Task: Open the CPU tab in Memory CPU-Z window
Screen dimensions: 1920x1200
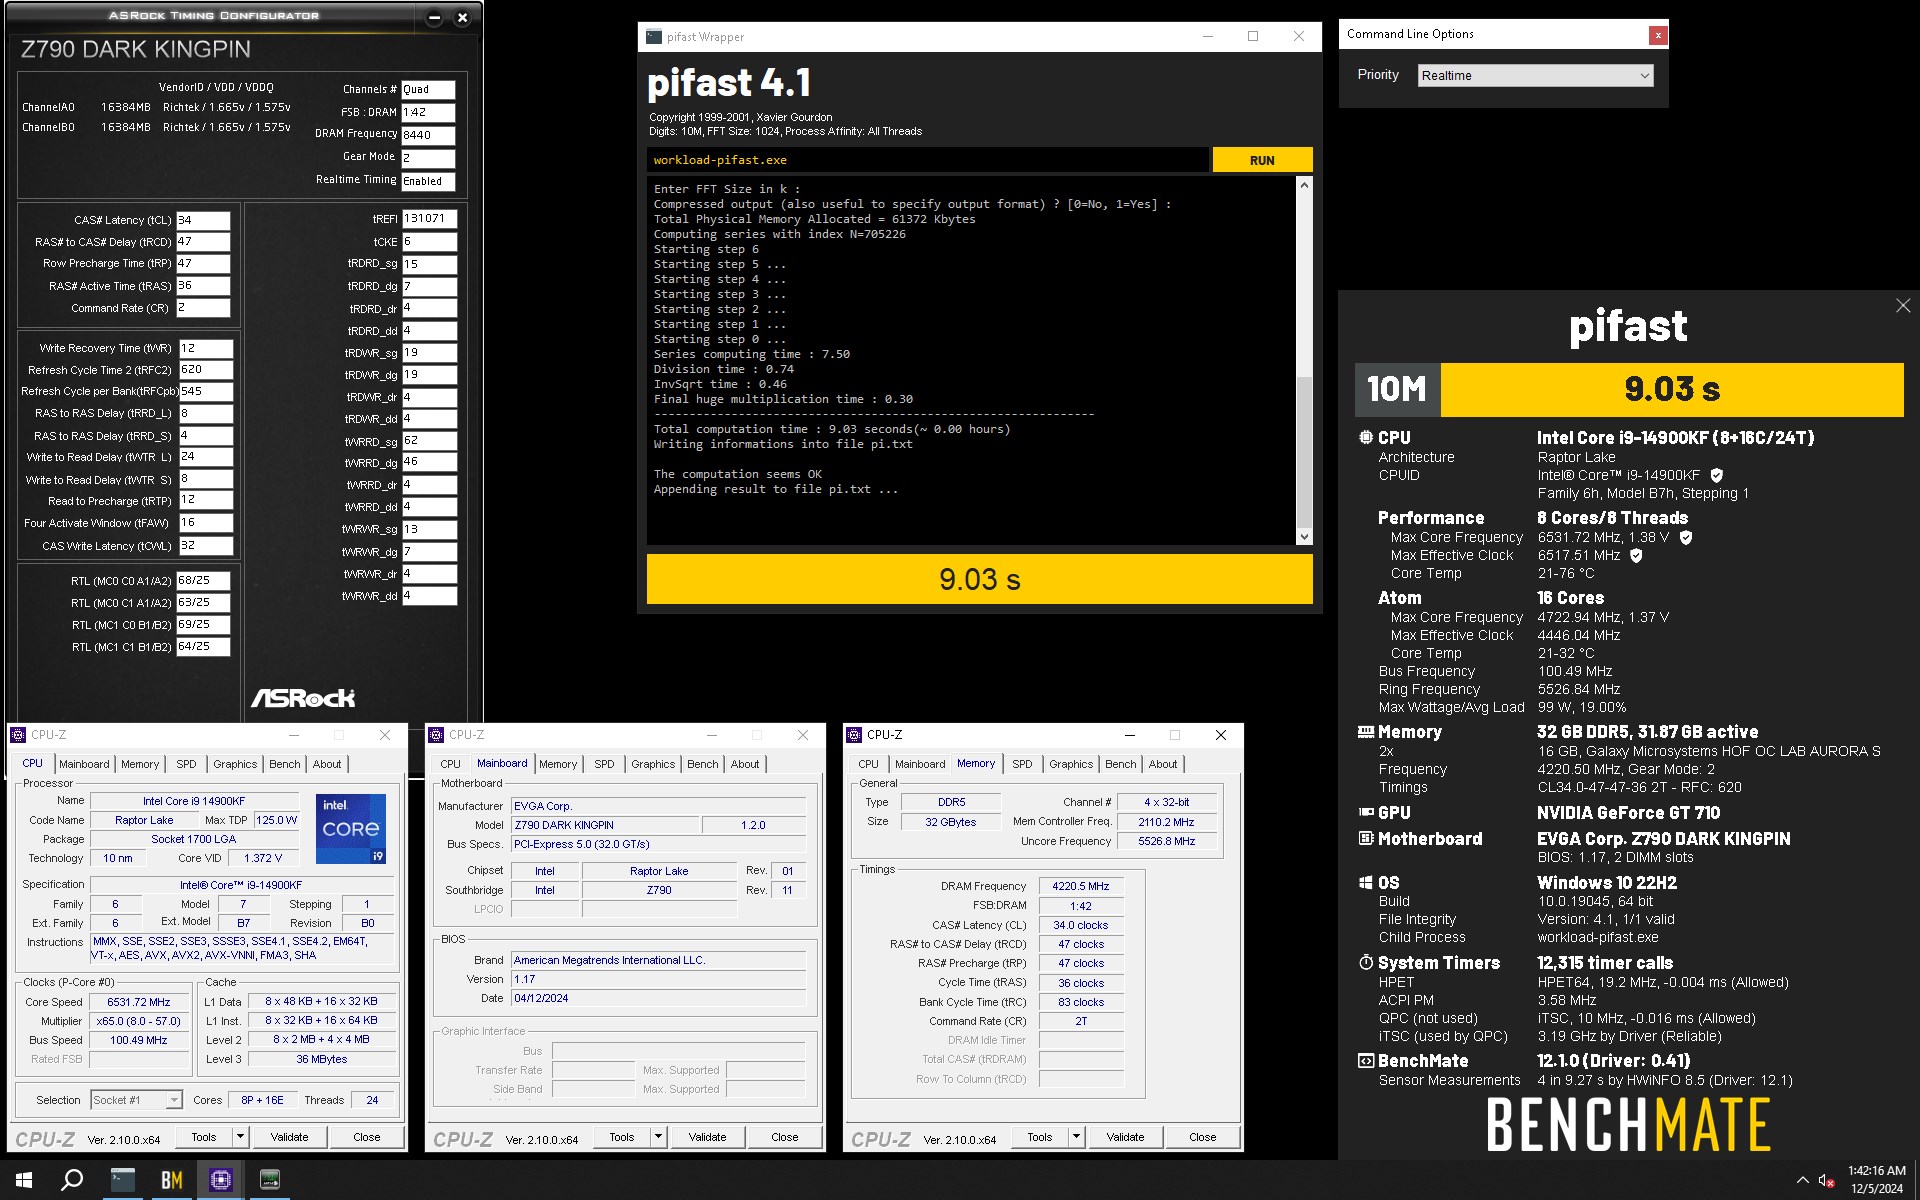Action: [x=868, y=764]
